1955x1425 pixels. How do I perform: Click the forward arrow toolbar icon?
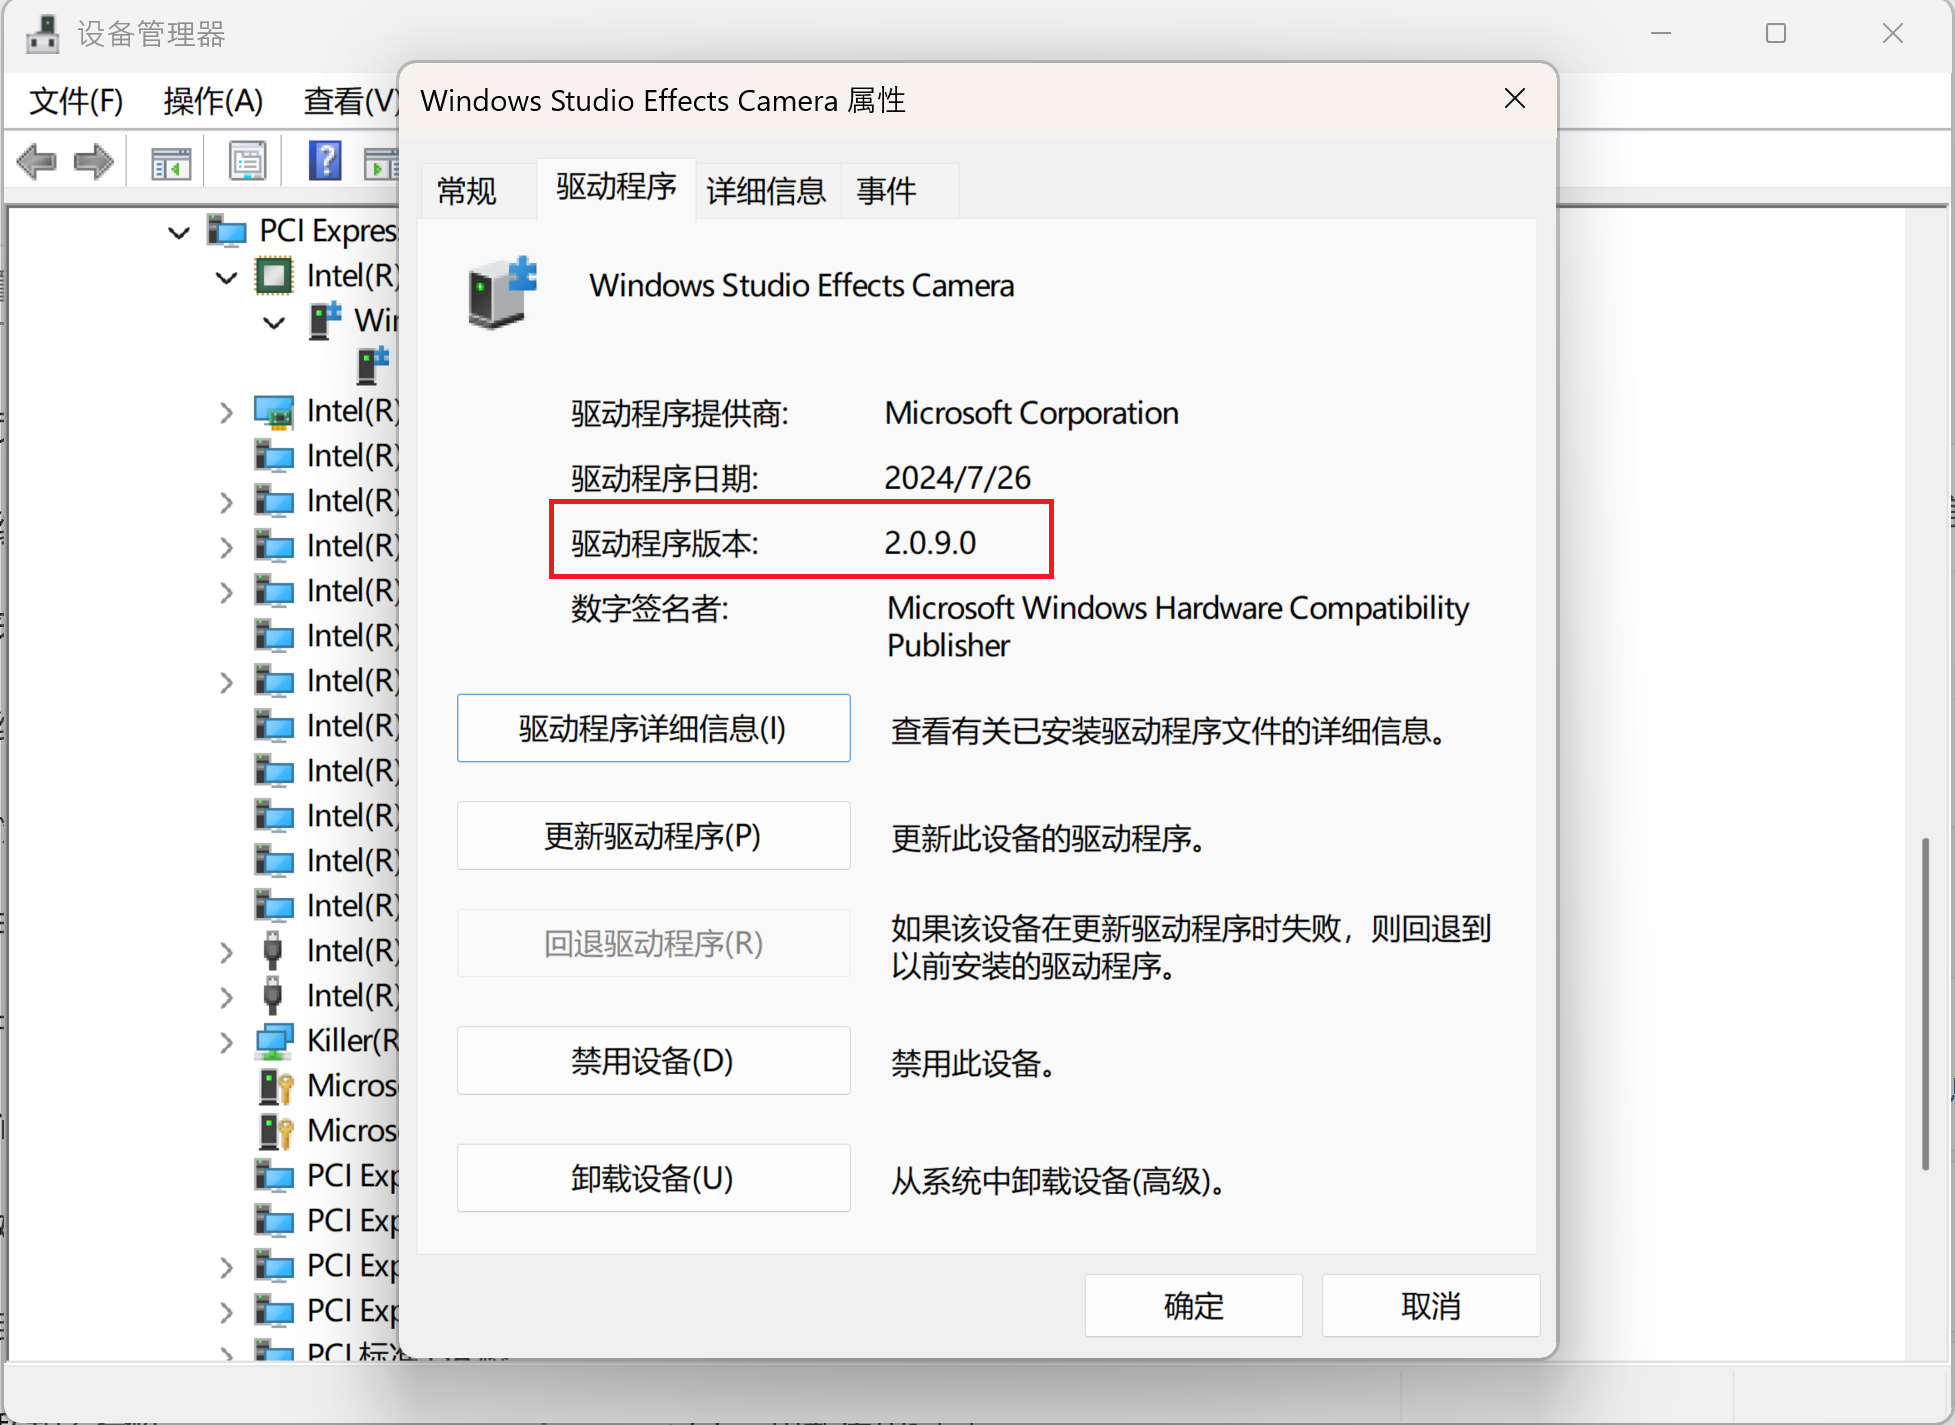(94, 161)
